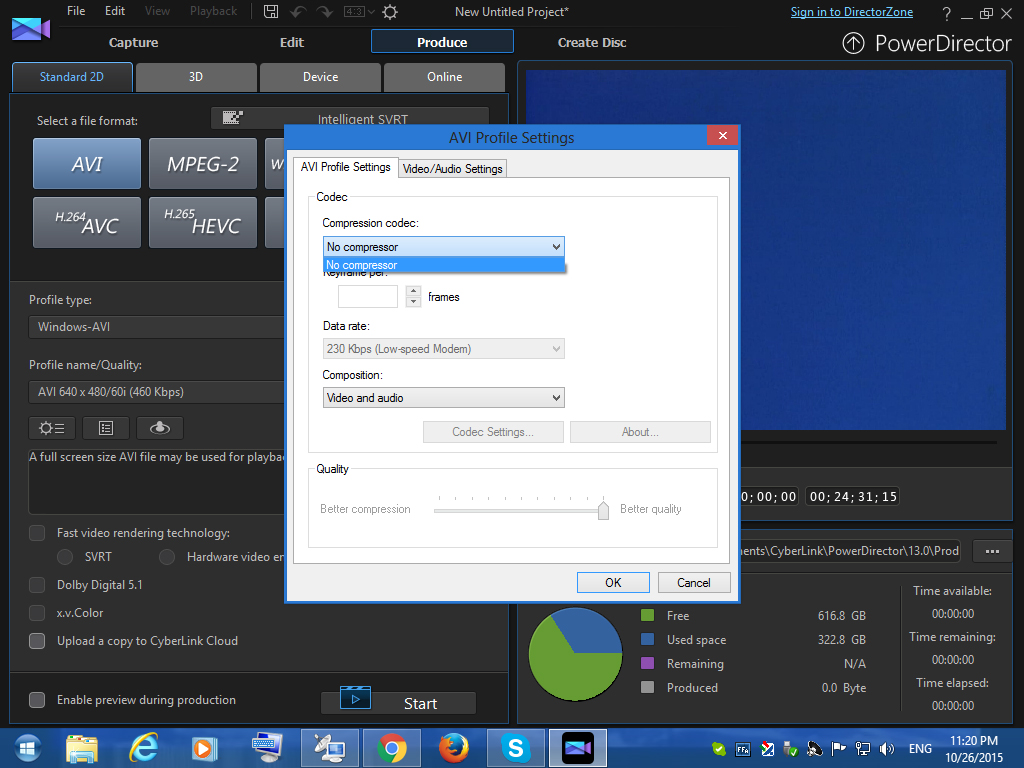This screenshot has width=1024, height=768.
Task: Open the Windows Start button
Action: (x=26, y=748)
